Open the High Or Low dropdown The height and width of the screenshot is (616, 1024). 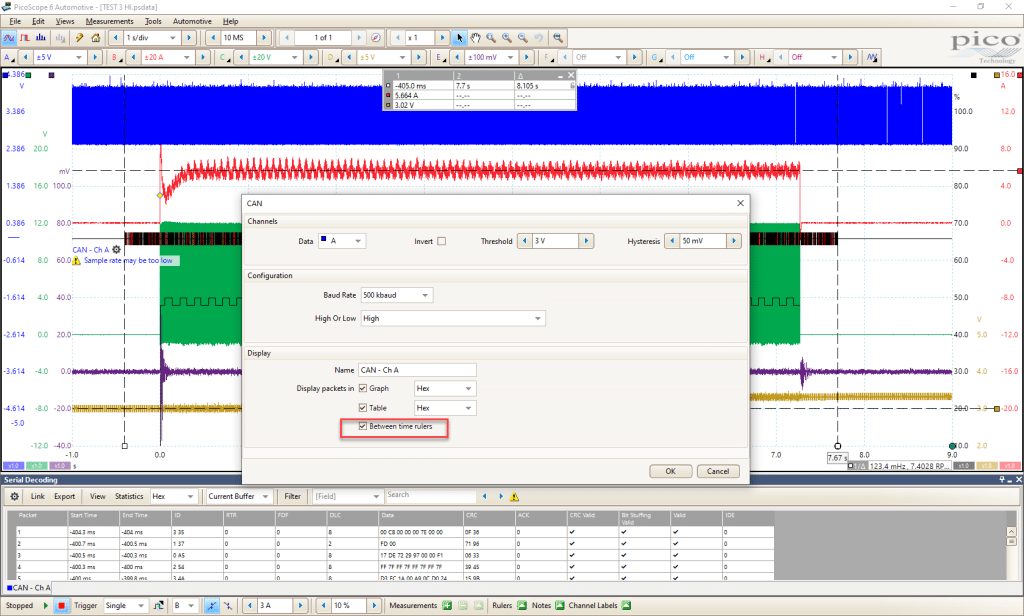(453, 318)
